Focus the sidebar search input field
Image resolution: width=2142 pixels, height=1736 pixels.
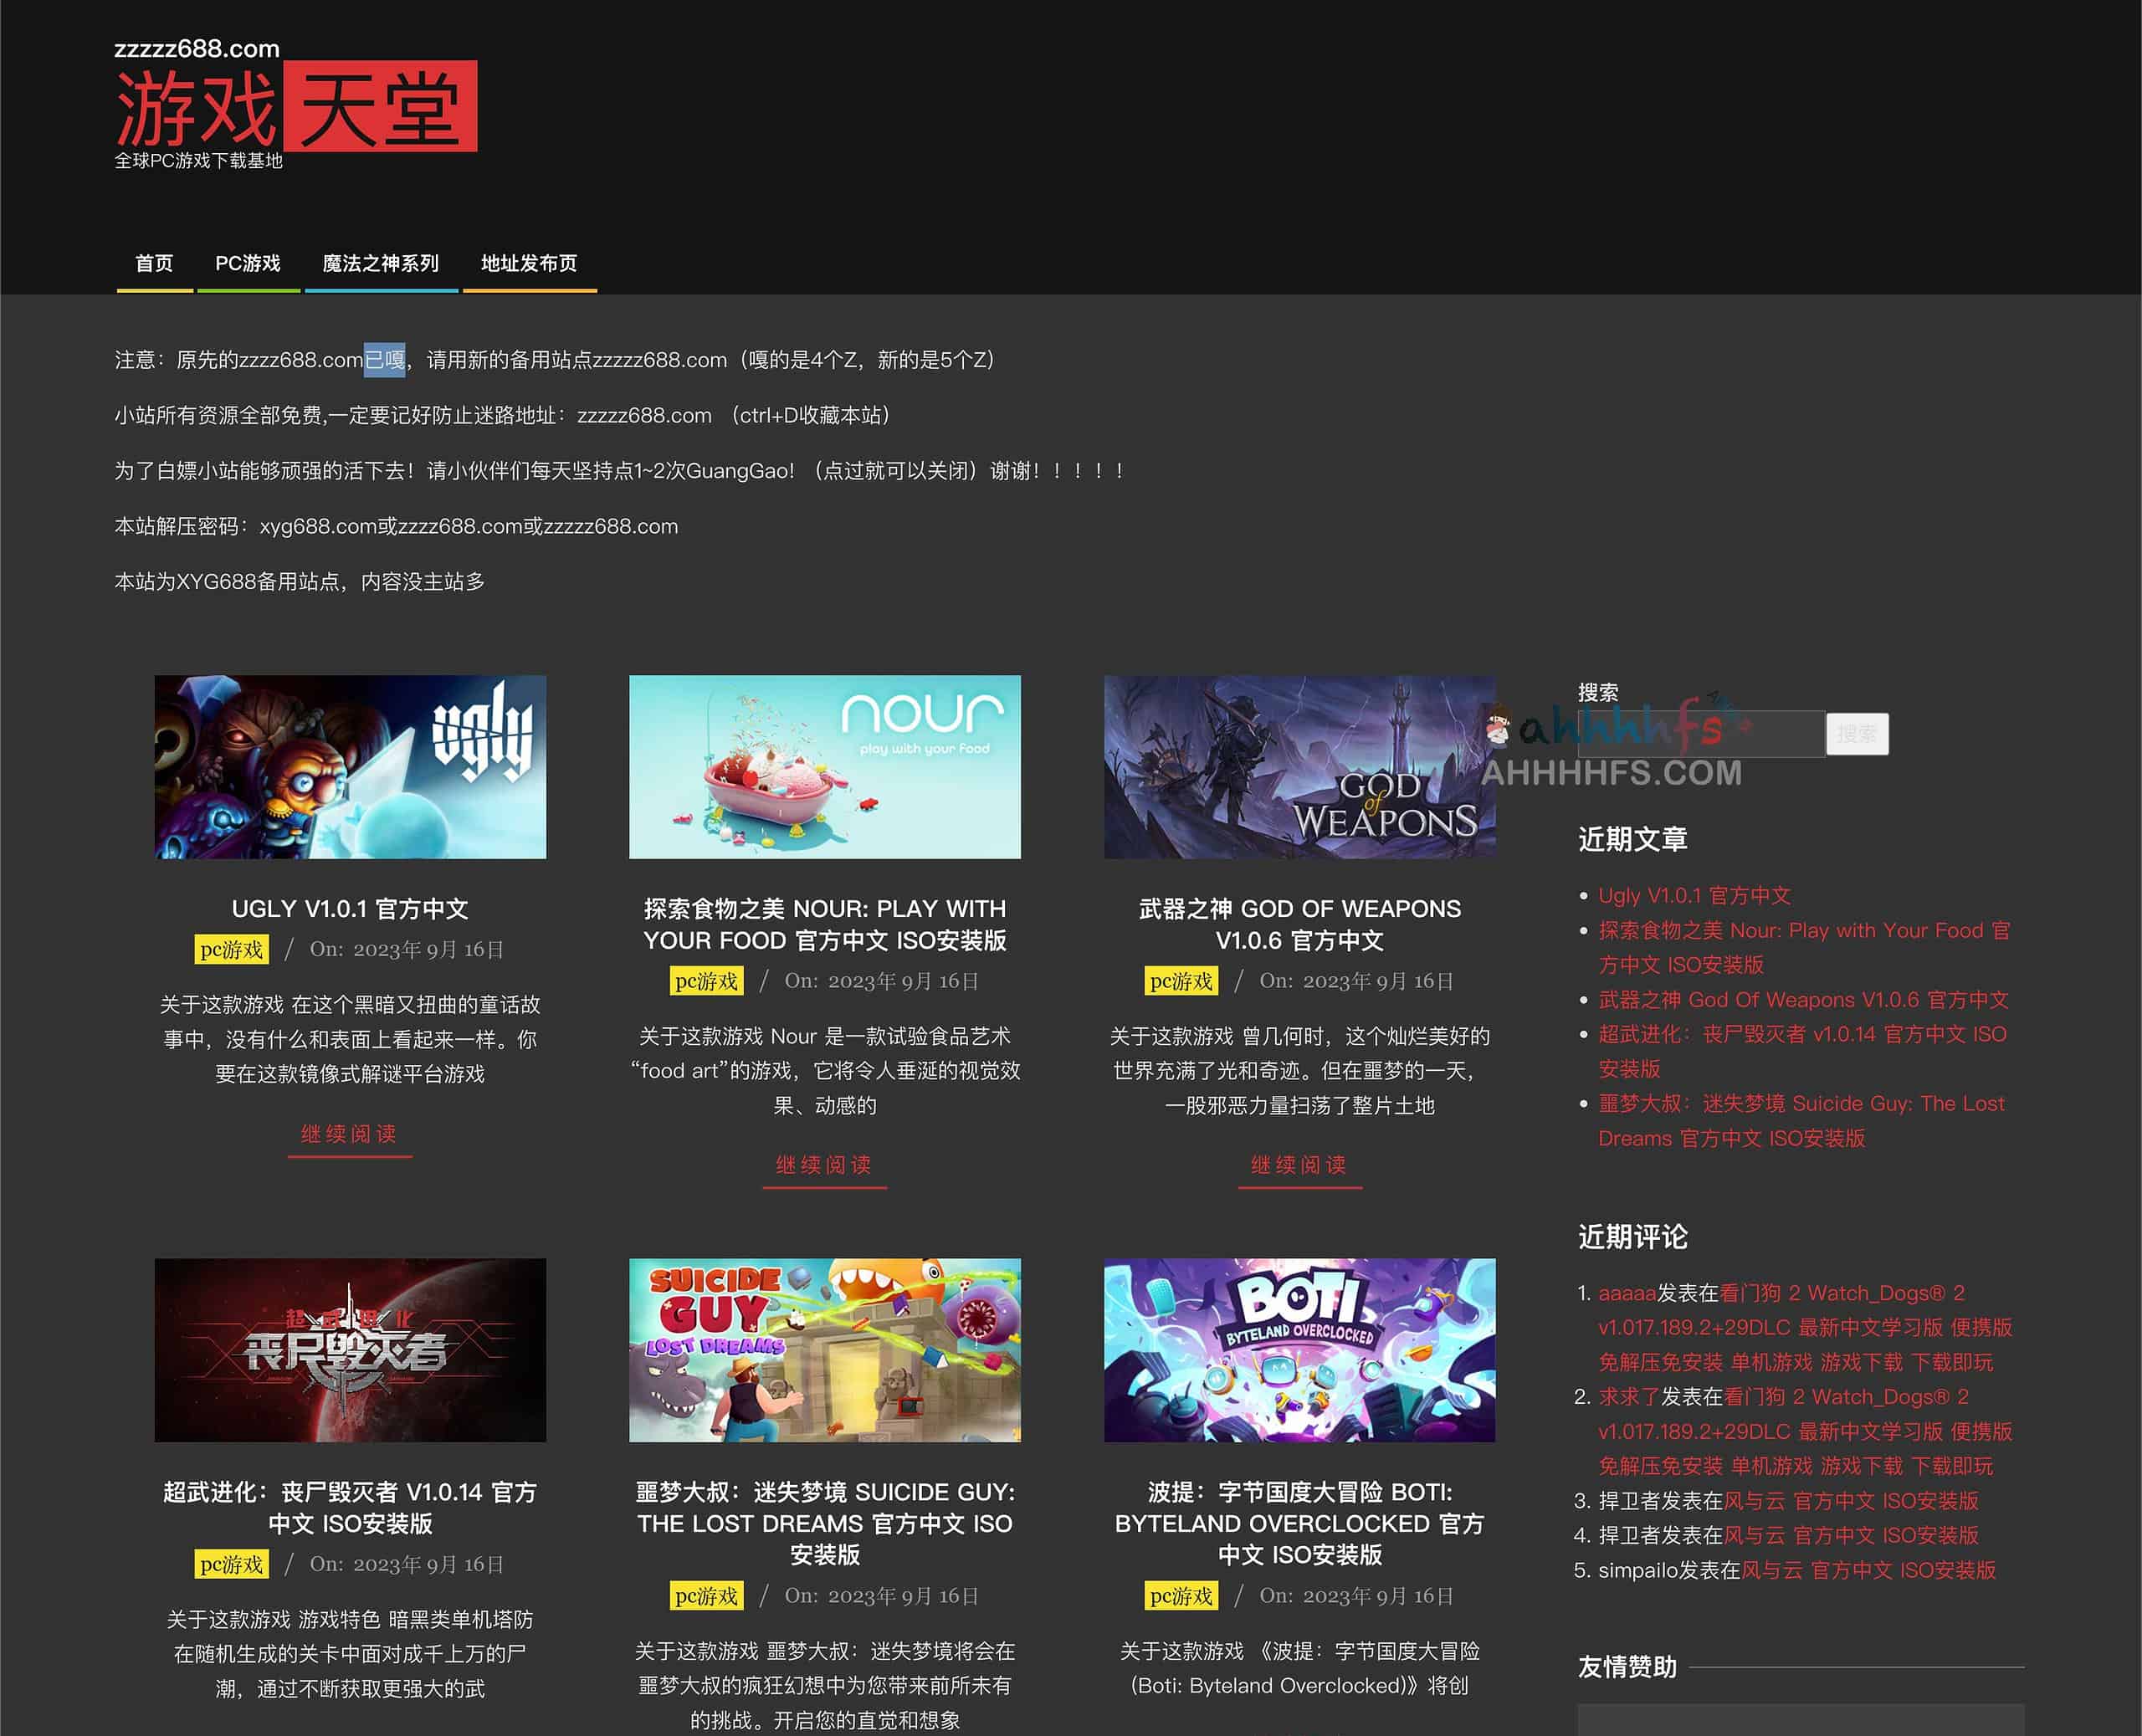pos(1700,734)
